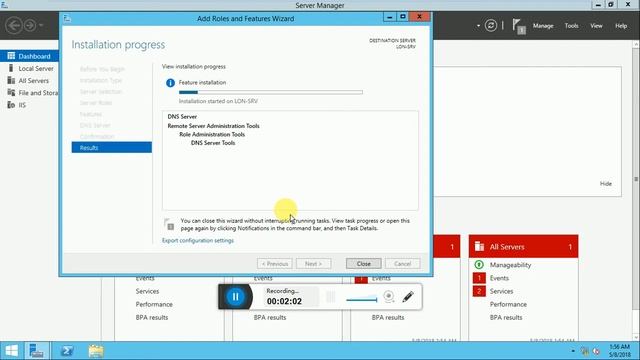
Task: Open the Tools menu
Action: coord(571,26)
